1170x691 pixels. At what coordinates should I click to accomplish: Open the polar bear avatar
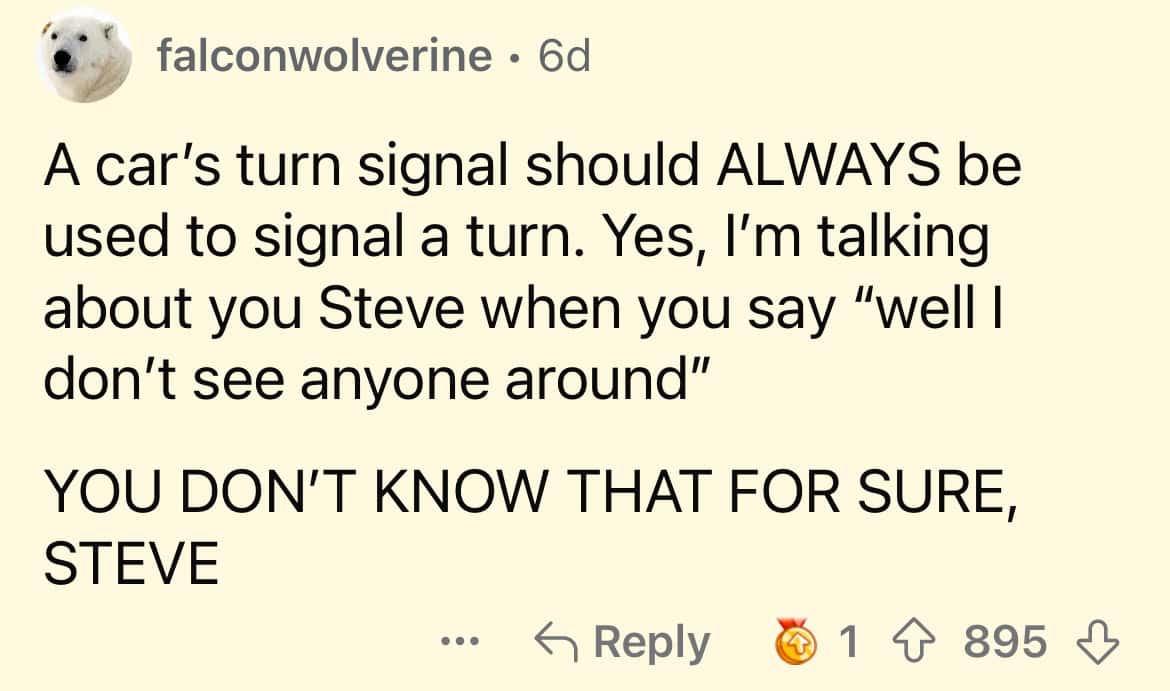[x=84, y=57]
